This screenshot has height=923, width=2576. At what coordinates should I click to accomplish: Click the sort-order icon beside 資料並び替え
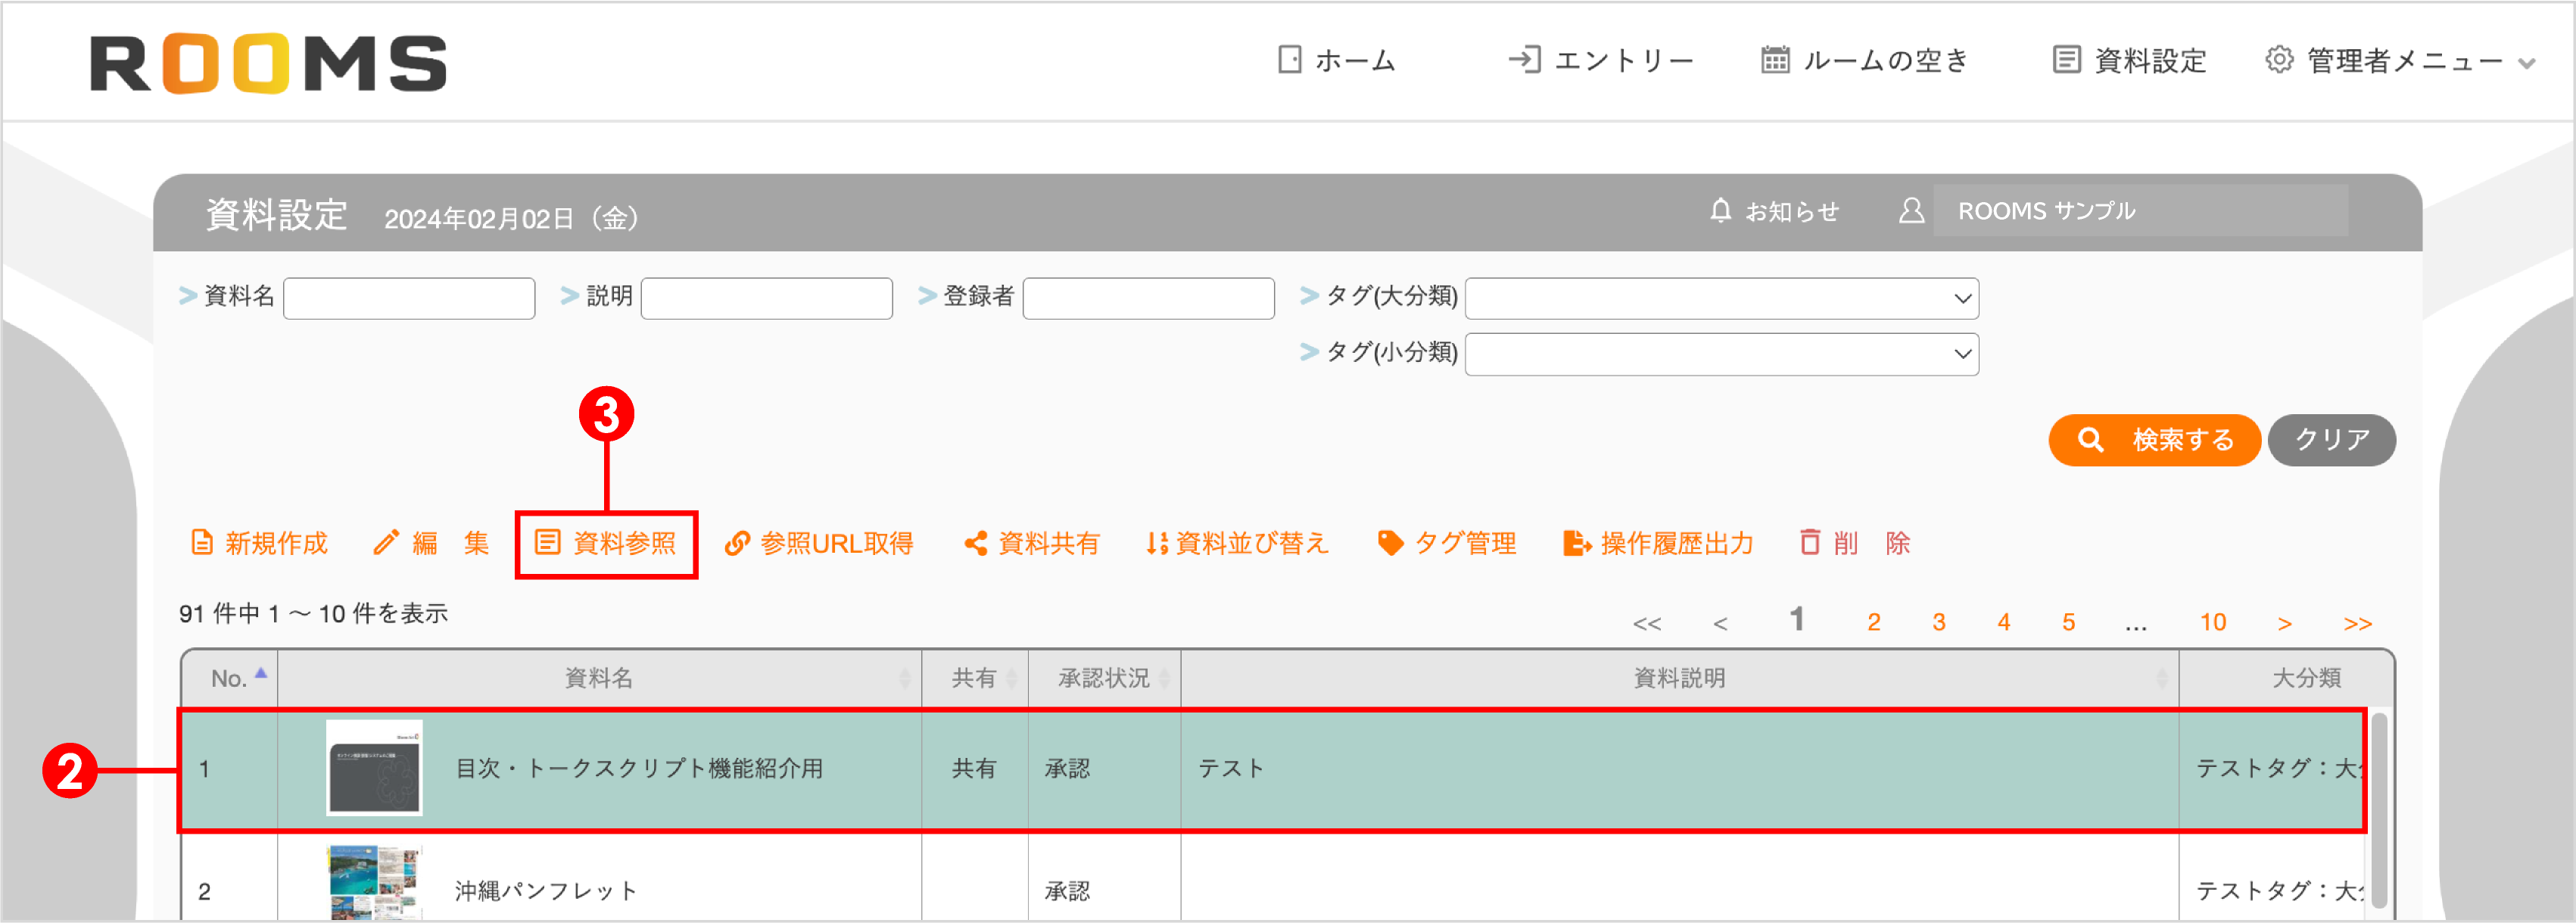coord(1157,543)
